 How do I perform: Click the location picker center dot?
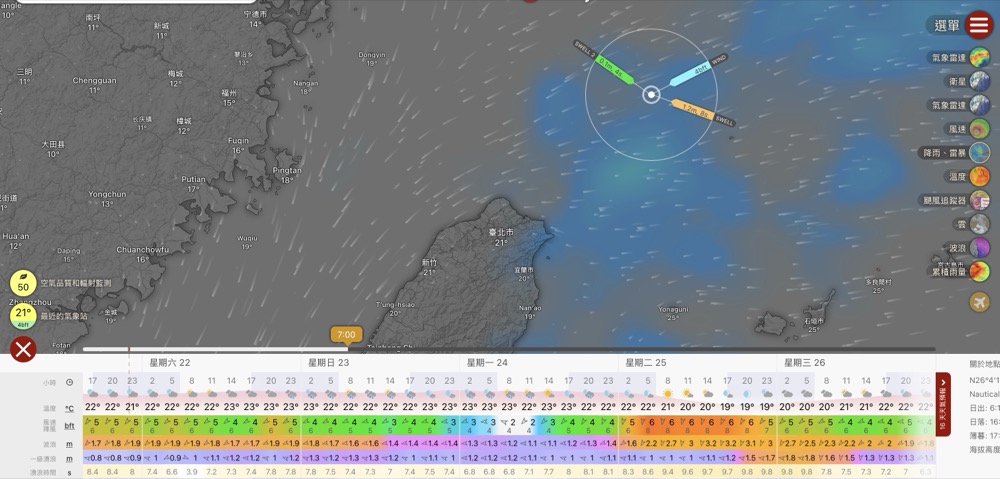(651, 95)
